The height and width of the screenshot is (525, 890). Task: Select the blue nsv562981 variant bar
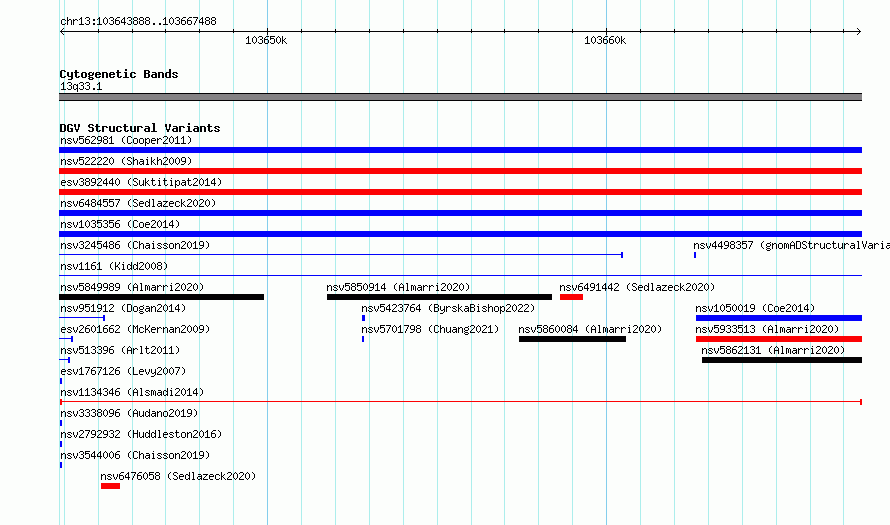[x=460, y=150]
